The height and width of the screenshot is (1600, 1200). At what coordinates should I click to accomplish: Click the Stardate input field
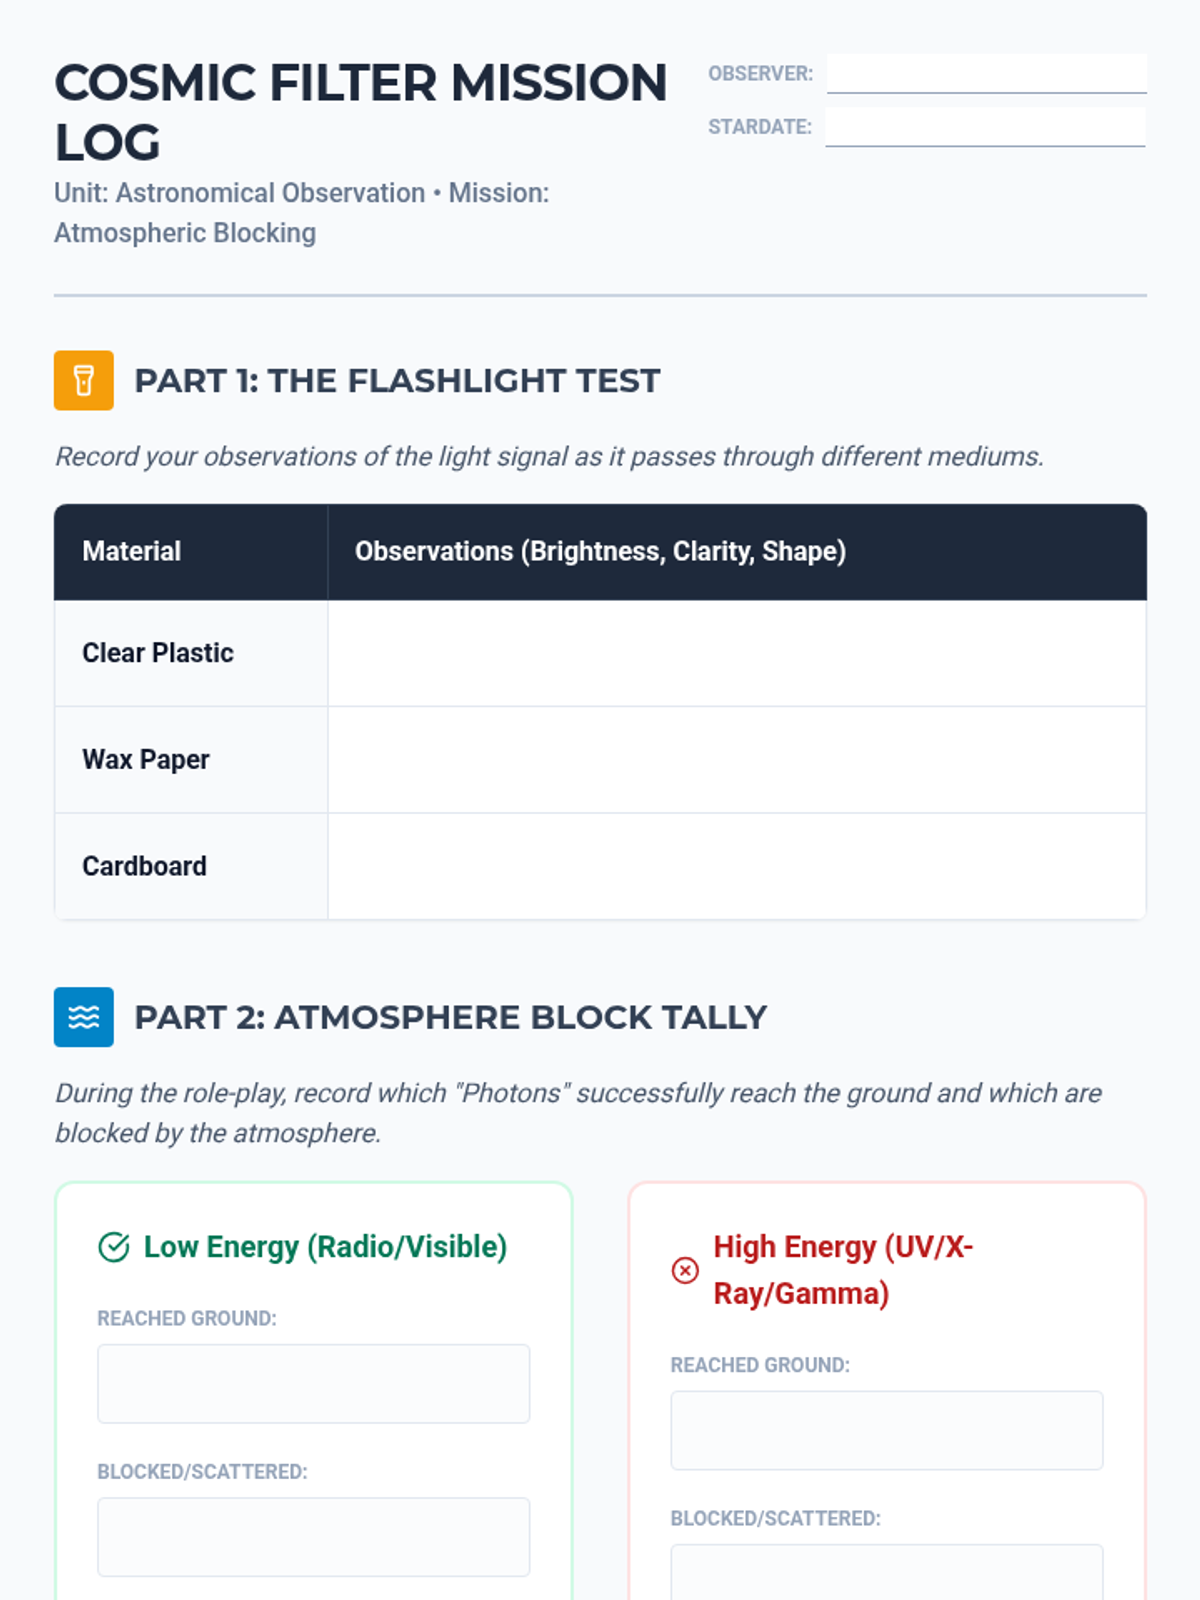(985, 127)
